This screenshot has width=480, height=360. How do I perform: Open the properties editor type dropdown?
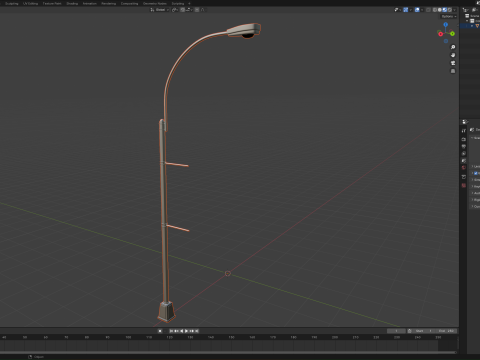coord(465,122)
